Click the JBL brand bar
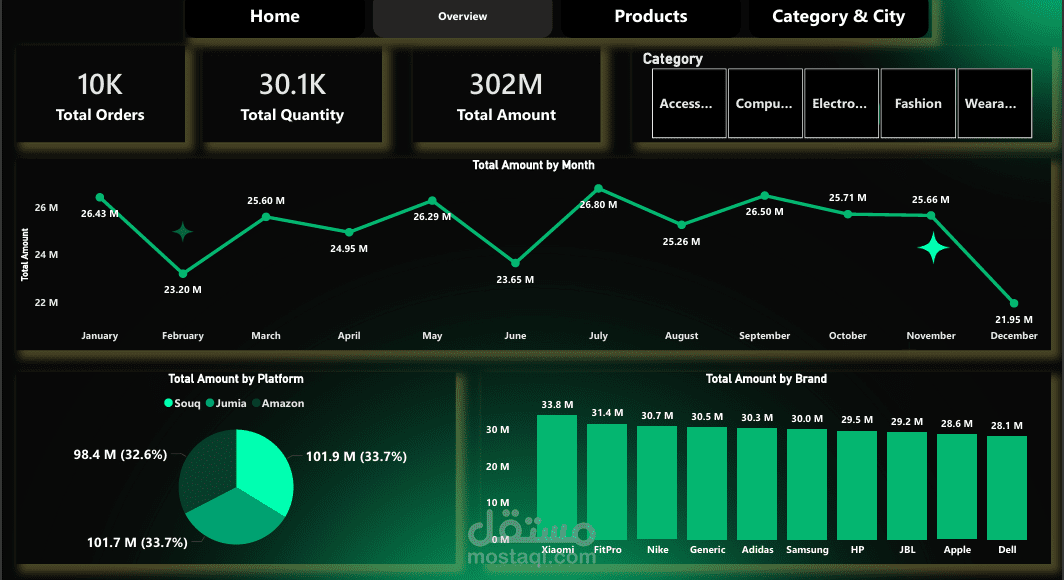The width and height of the screenshot is (1064, 580). click(x=907, y=486)
